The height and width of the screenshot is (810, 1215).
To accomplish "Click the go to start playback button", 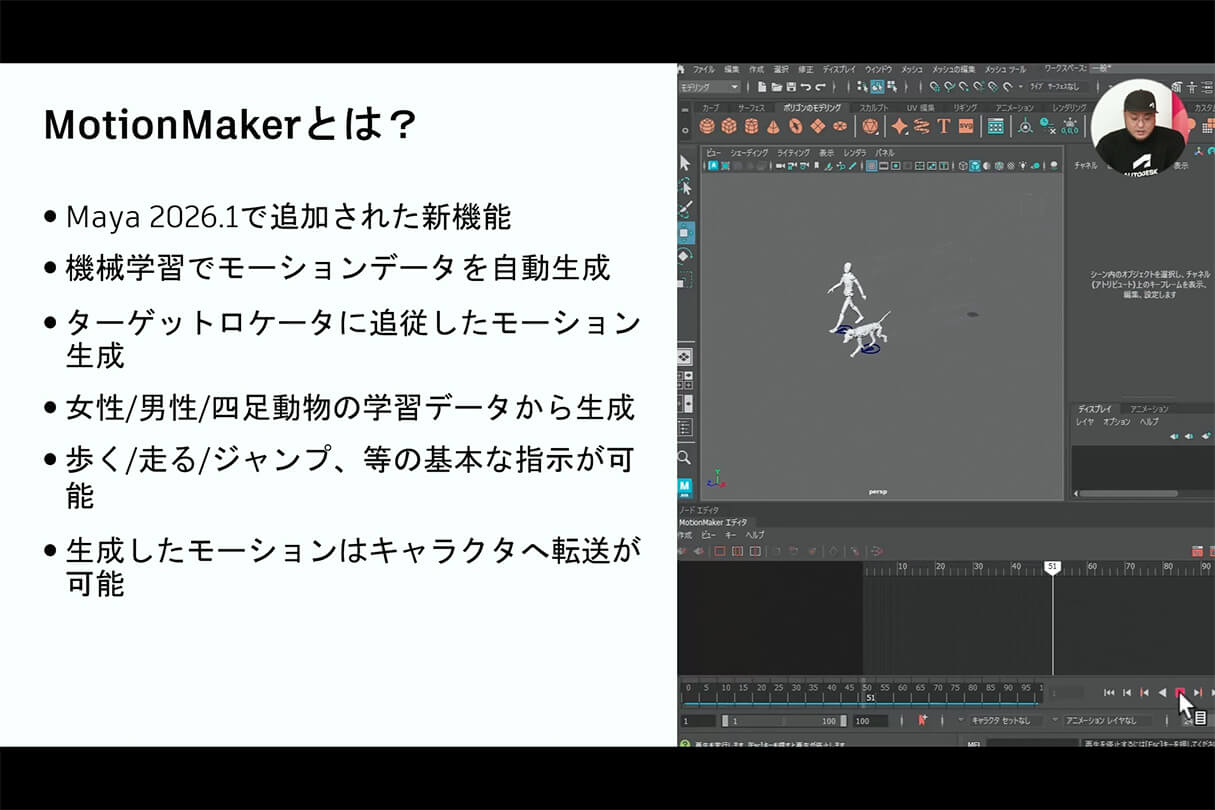I will point(1109,692).
